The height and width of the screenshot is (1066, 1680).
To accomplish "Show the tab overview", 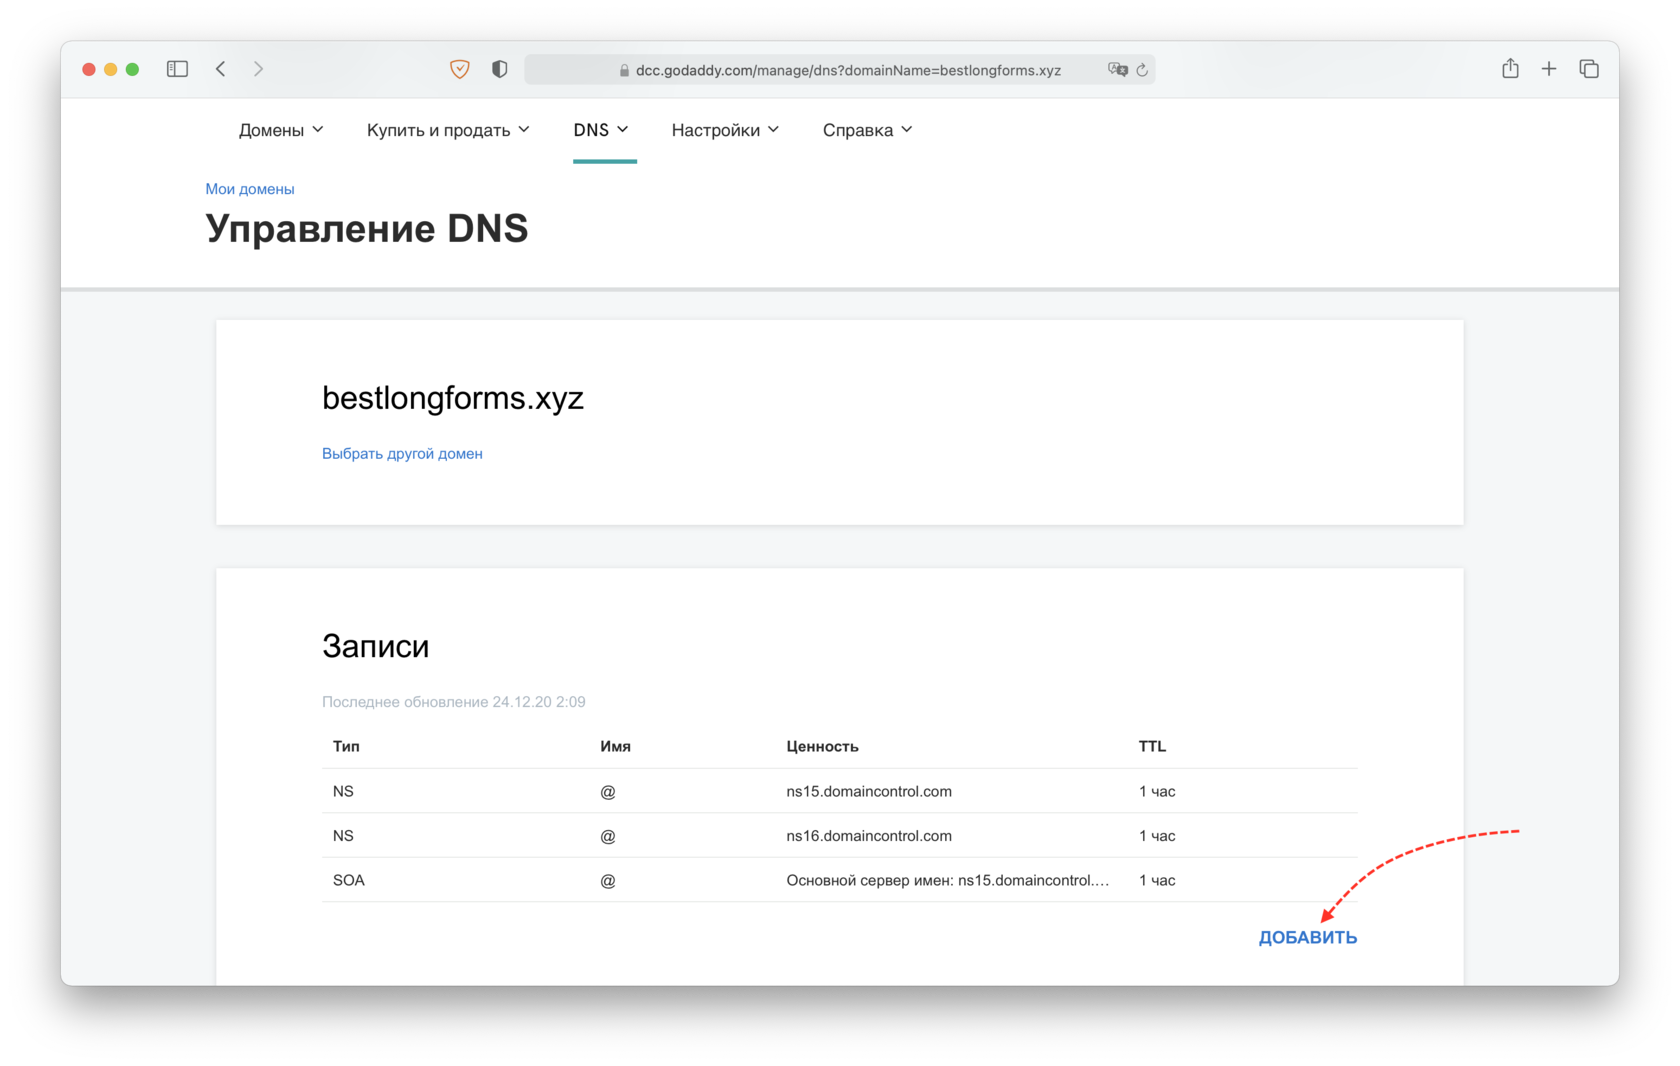I will 1589,69.
